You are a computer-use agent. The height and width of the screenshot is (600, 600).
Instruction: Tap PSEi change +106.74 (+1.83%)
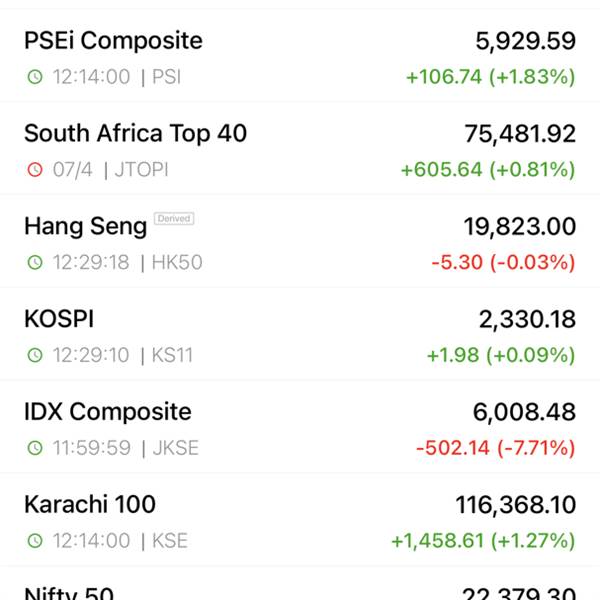491,77
